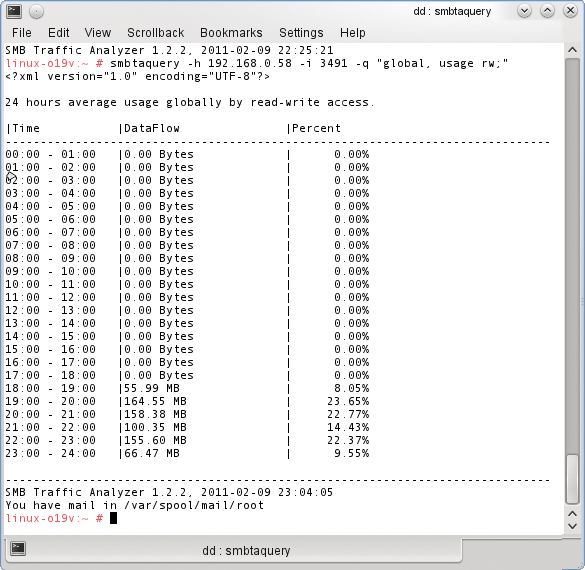Open the Settings menu
This screenshot has height=570, width=585.
(x=301, y=33)
